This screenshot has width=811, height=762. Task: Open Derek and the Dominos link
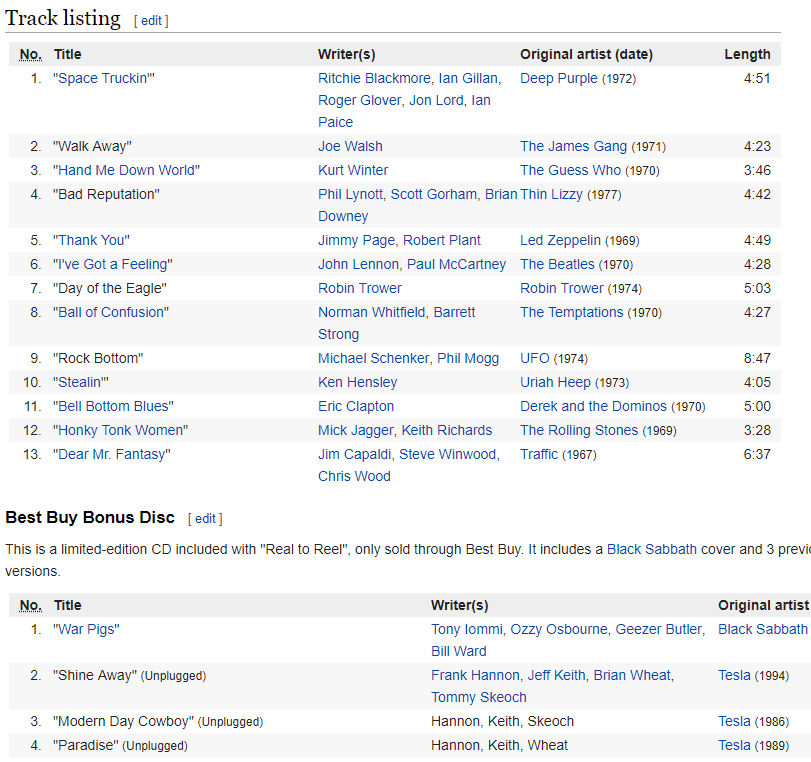coord(593,406)
